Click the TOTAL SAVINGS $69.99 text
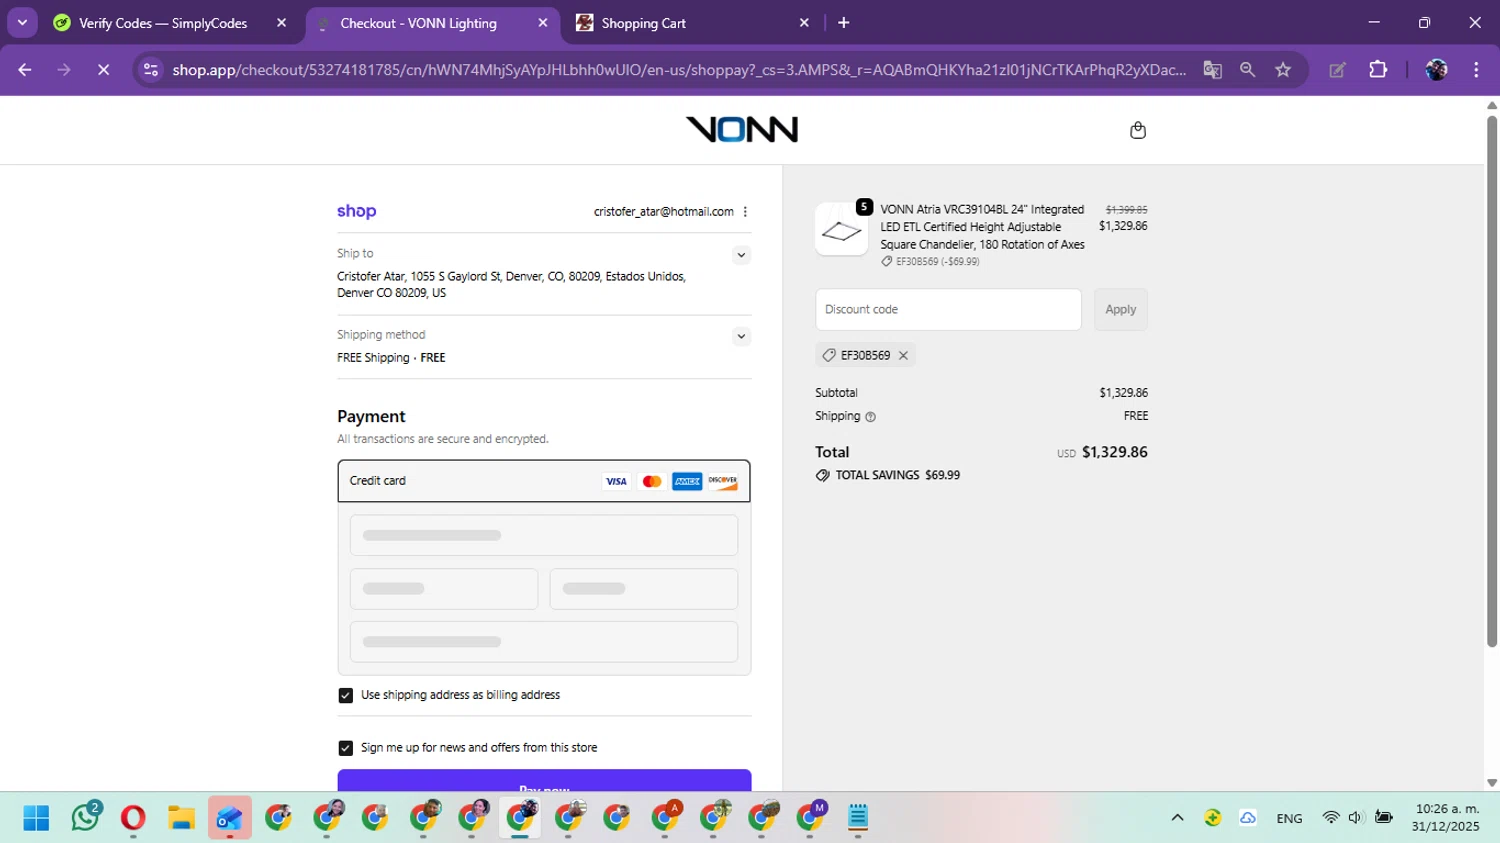Image resolution: width=1500 pixels, height=843 pixels. 897,475
